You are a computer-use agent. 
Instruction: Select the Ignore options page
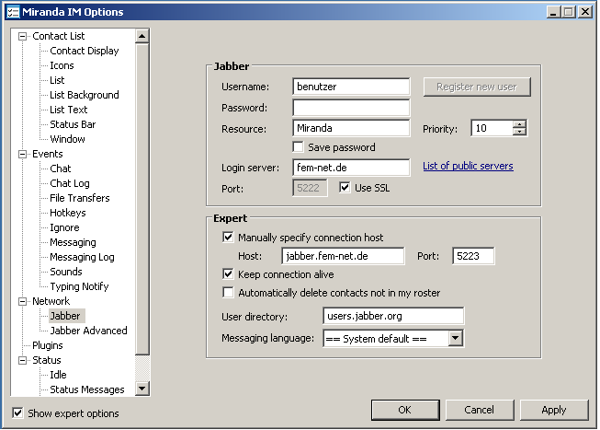pyautogui.click(x=64, y=228)
